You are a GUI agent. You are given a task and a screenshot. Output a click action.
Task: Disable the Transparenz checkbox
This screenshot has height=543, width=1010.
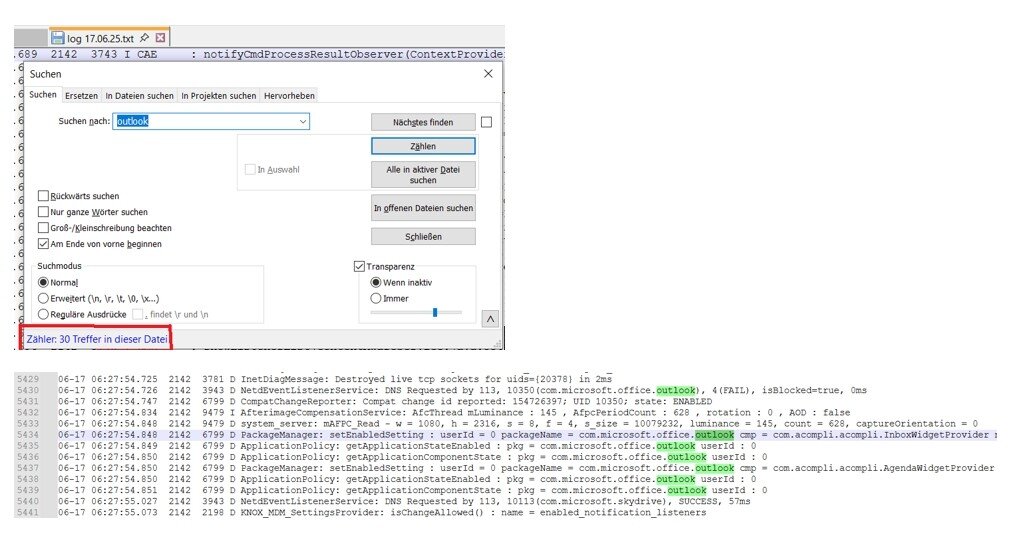click(360, 267)
